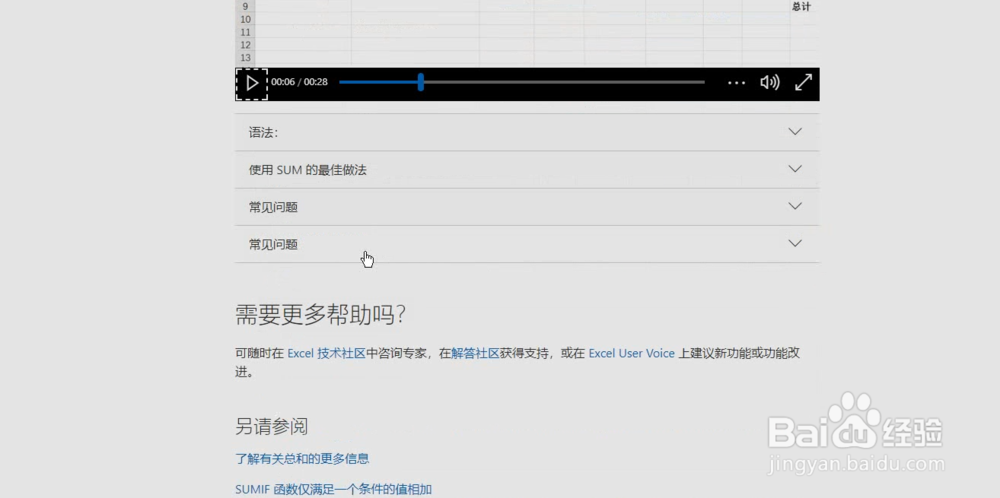
Task: Expand the 语法 section
Action: (527, 133)
